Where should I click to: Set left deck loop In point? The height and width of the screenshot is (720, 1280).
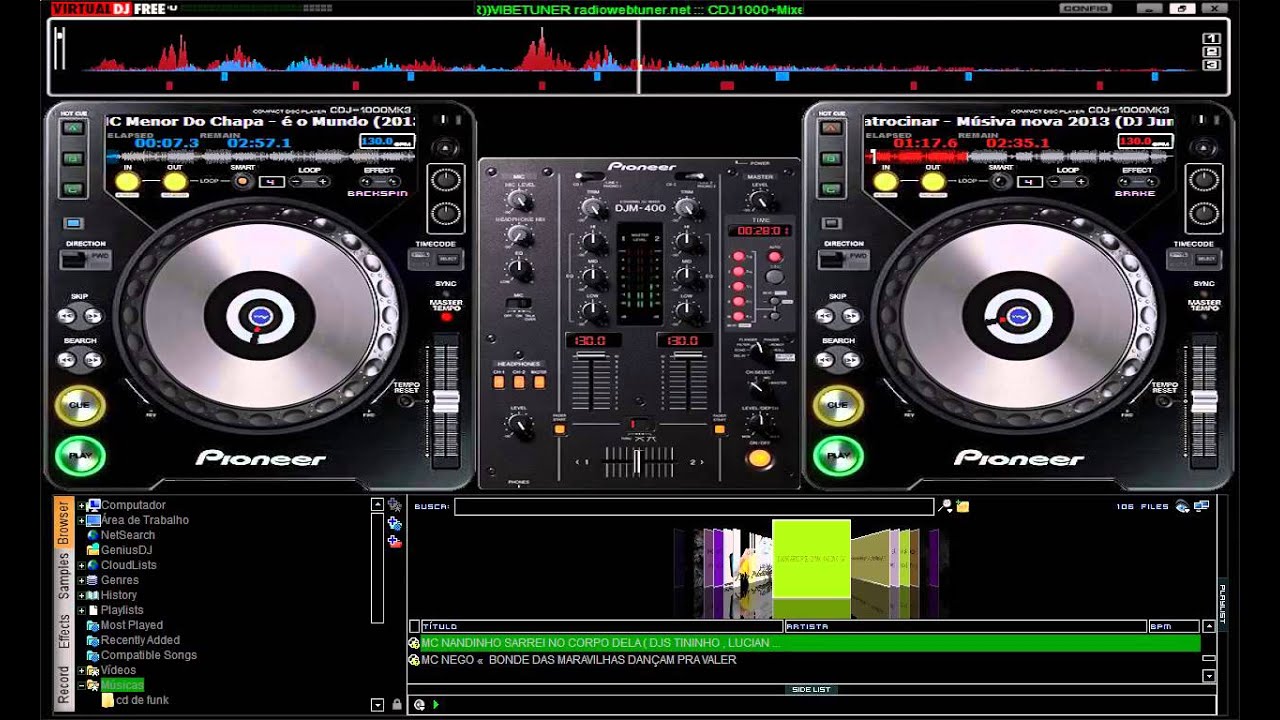(127, 181)
